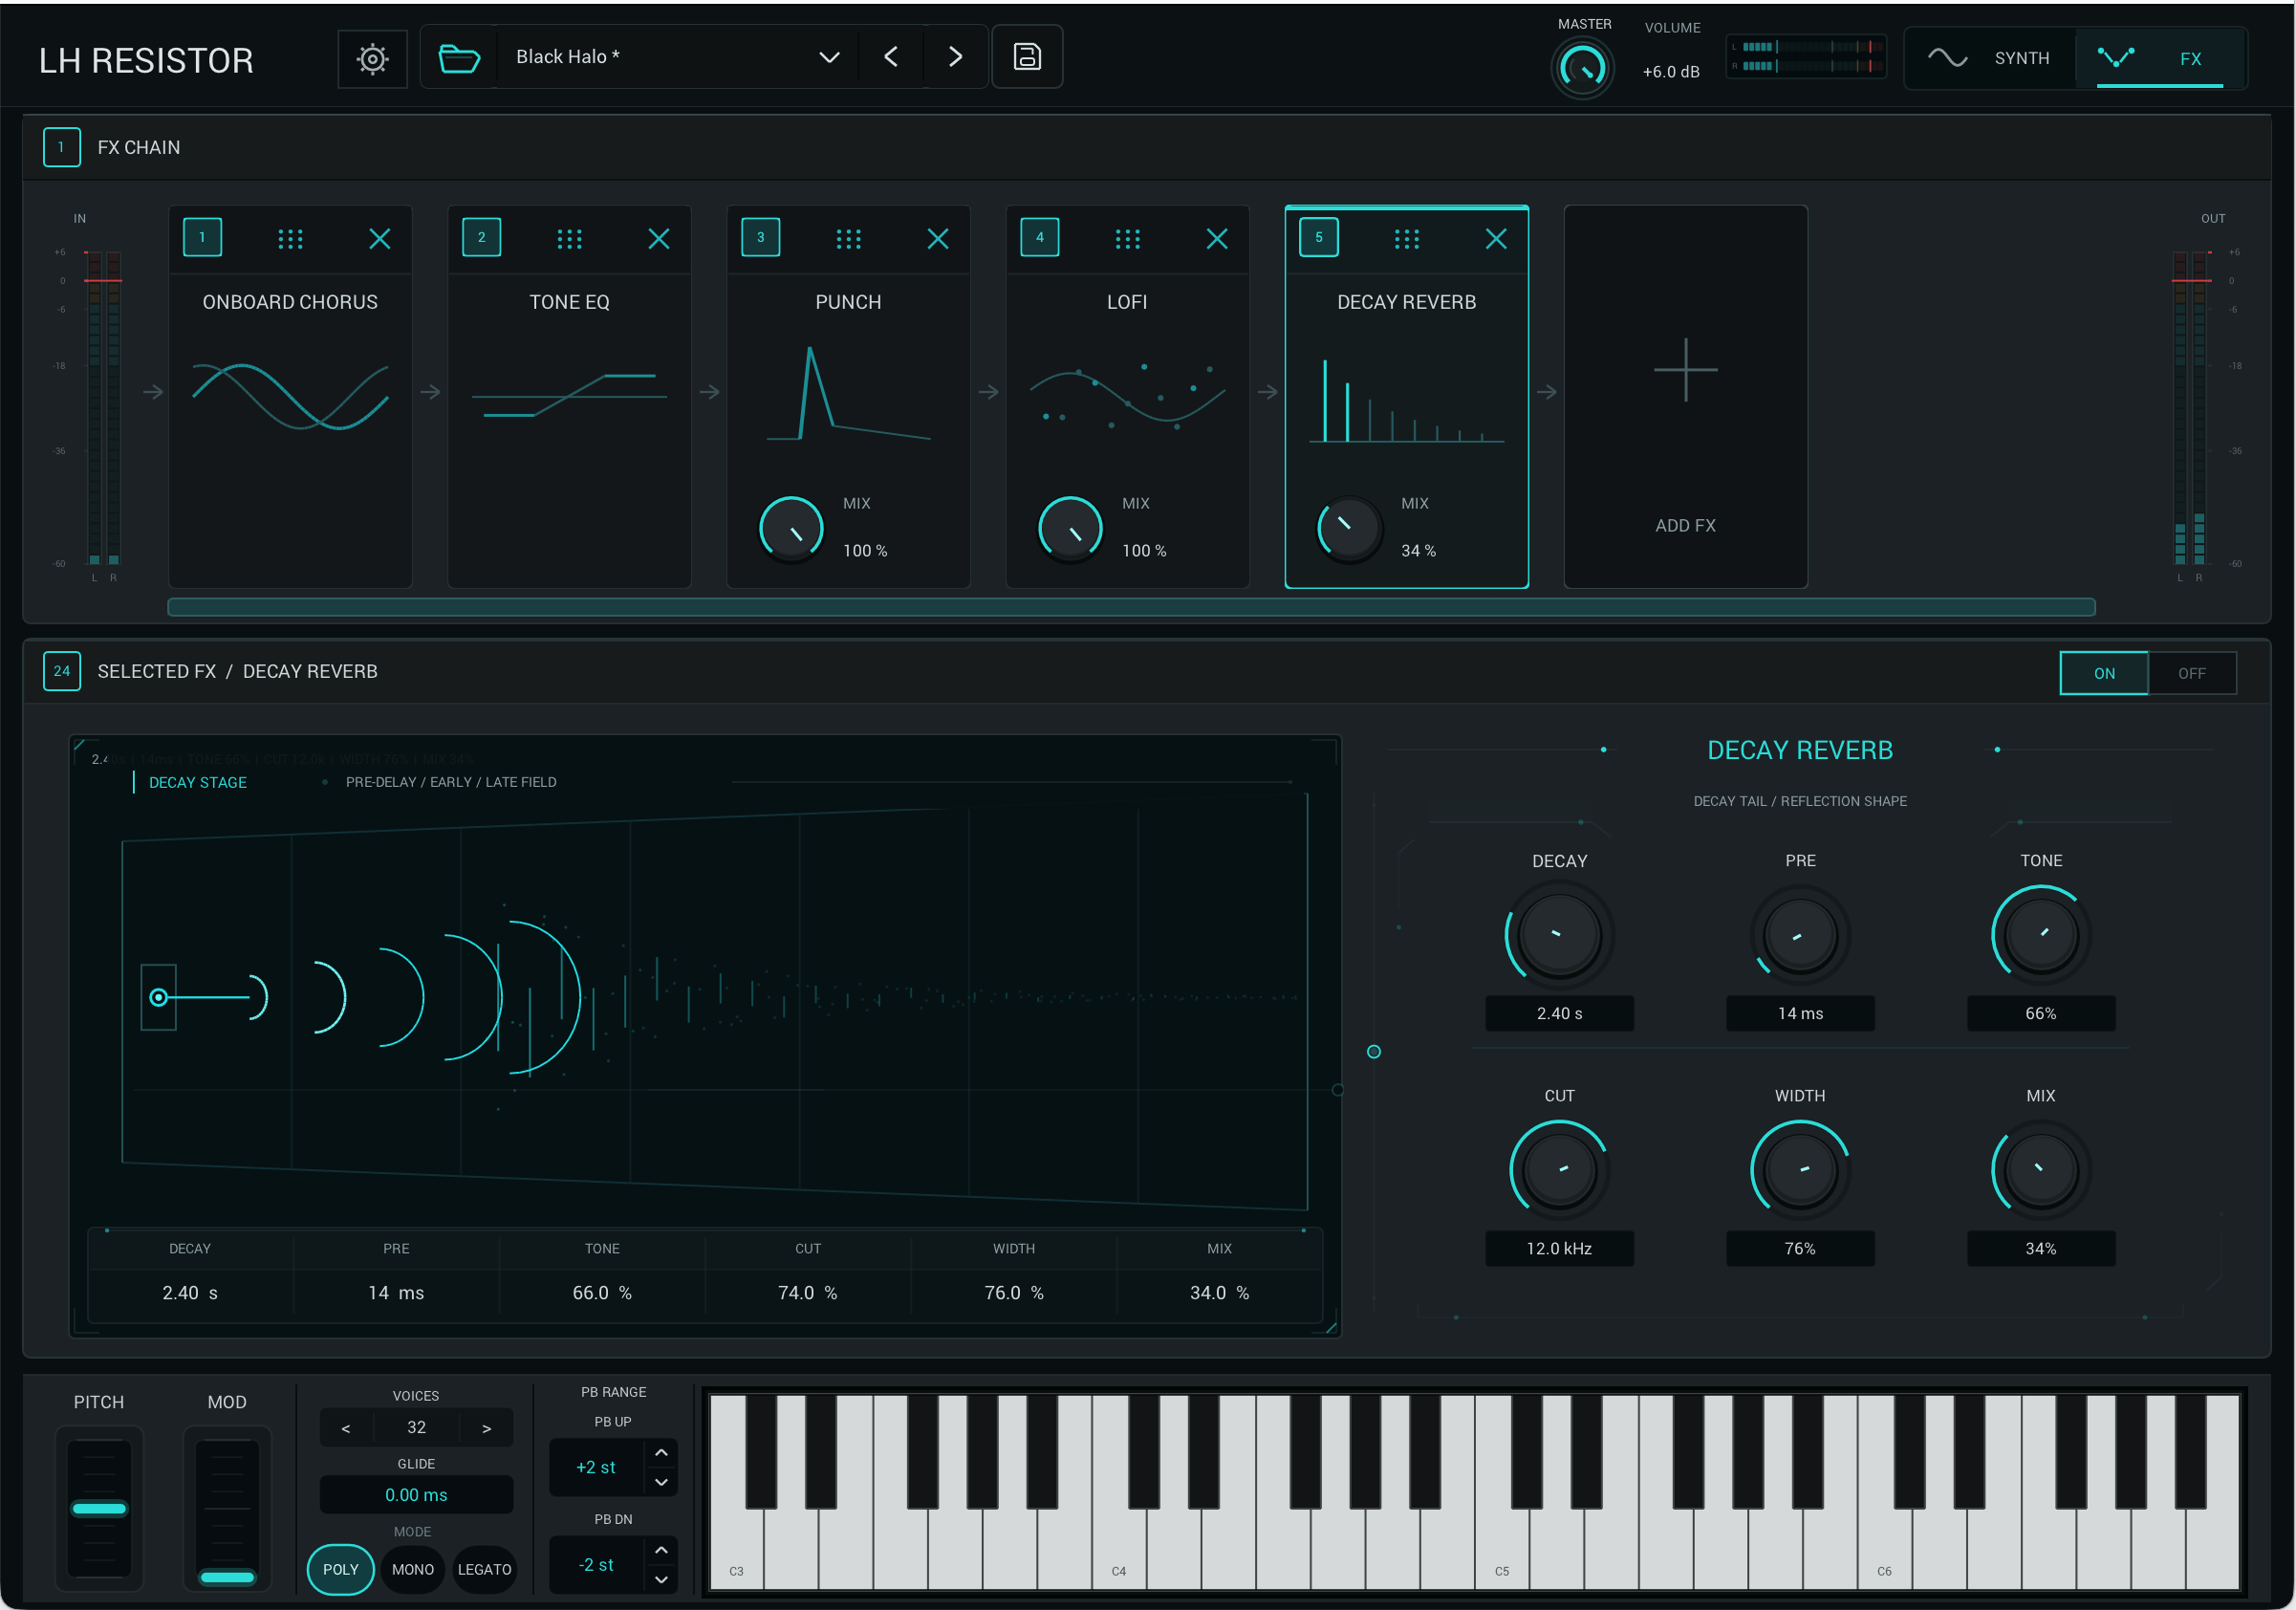Click the DECAY knob showing 2.40 s

click(1558, 934)
